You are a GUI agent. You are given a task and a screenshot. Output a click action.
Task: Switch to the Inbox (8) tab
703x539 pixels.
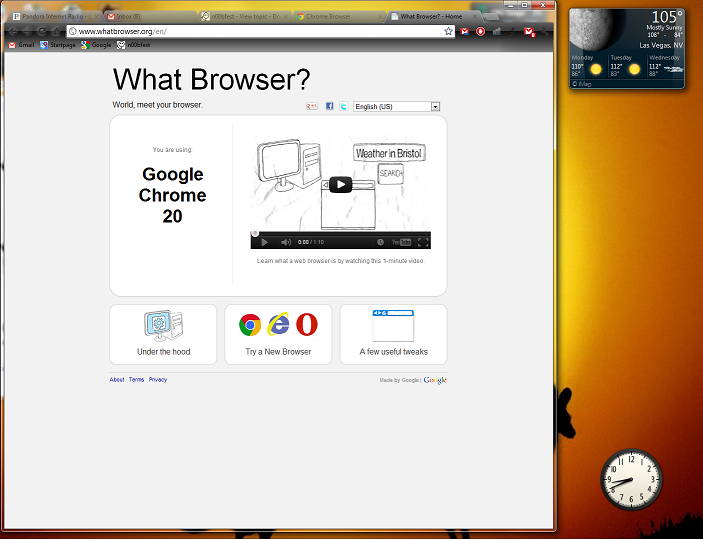point(150,17)
